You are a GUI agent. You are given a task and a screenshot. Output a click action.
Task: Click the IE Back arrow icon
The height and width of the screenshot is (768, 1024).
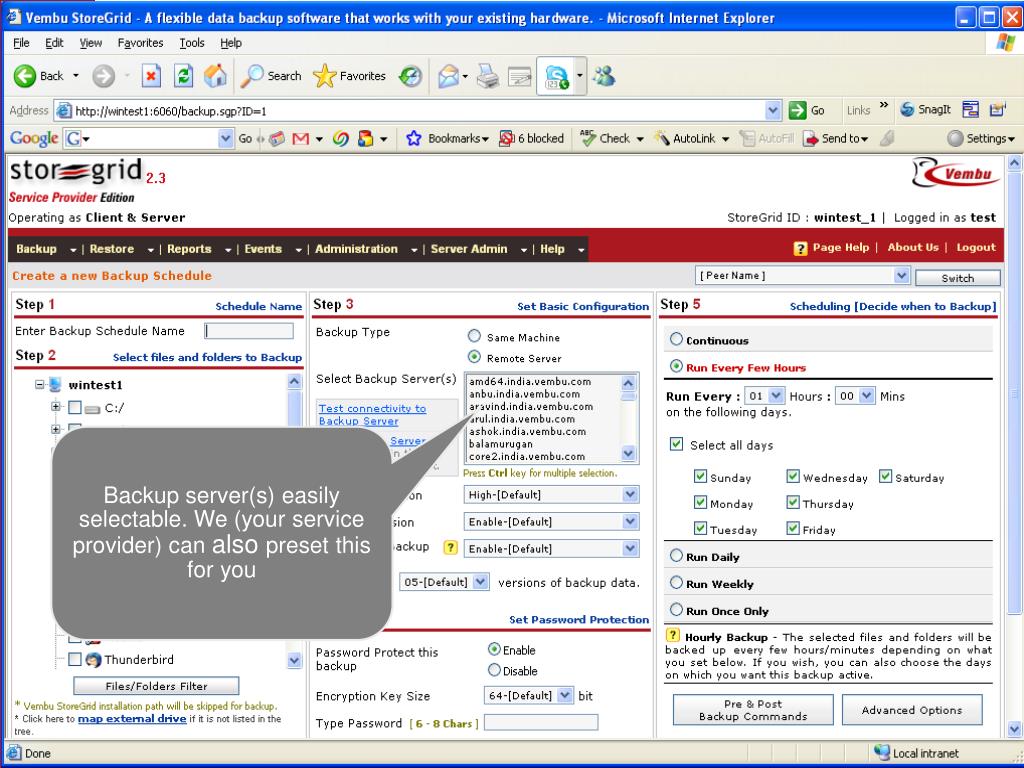tap(25, 76)
